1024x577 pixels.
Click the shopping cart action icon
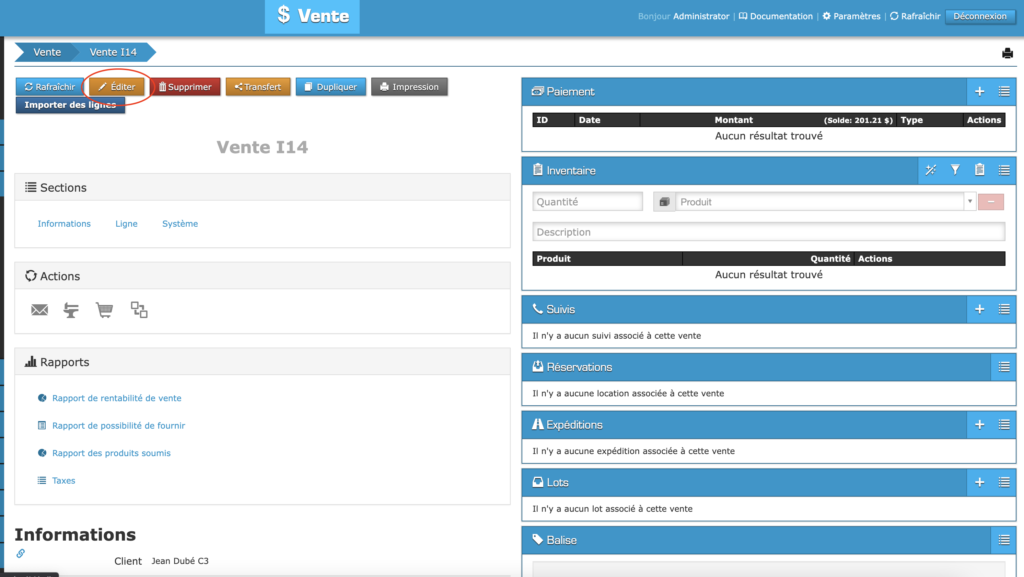click(x=104, y=310)
